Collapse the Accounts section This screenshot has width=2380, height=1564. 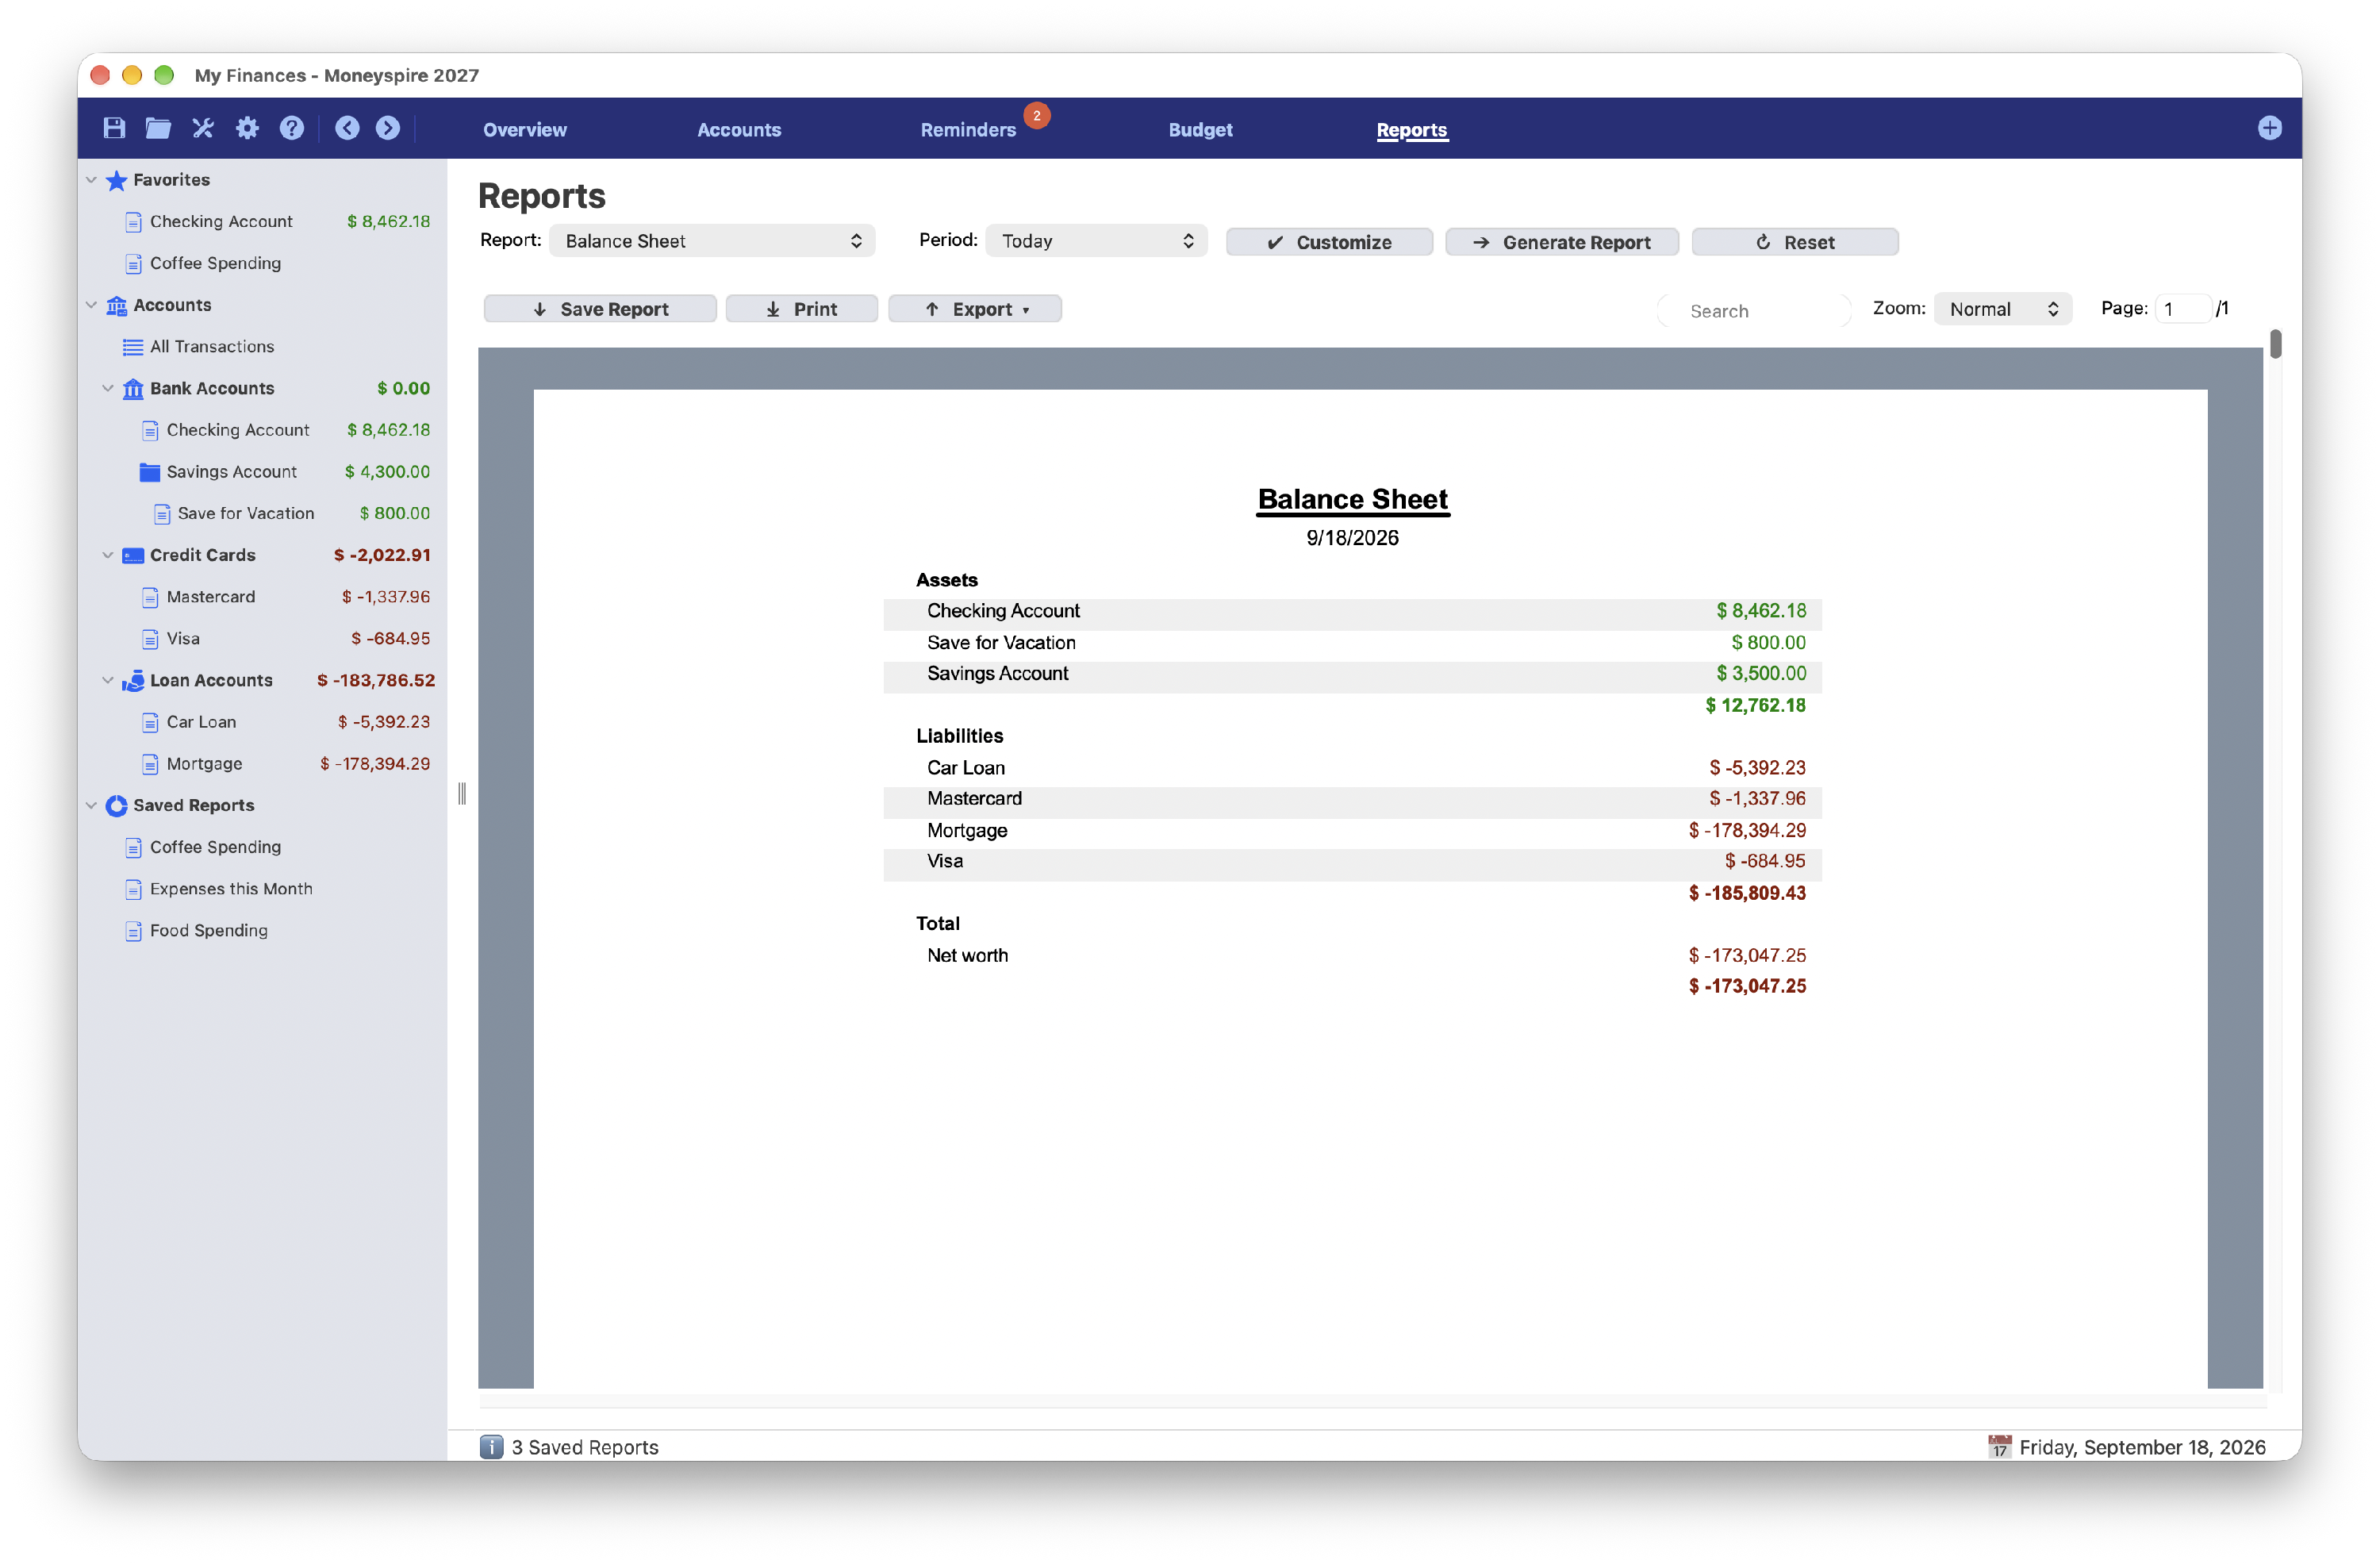click(x=91, y=305)
